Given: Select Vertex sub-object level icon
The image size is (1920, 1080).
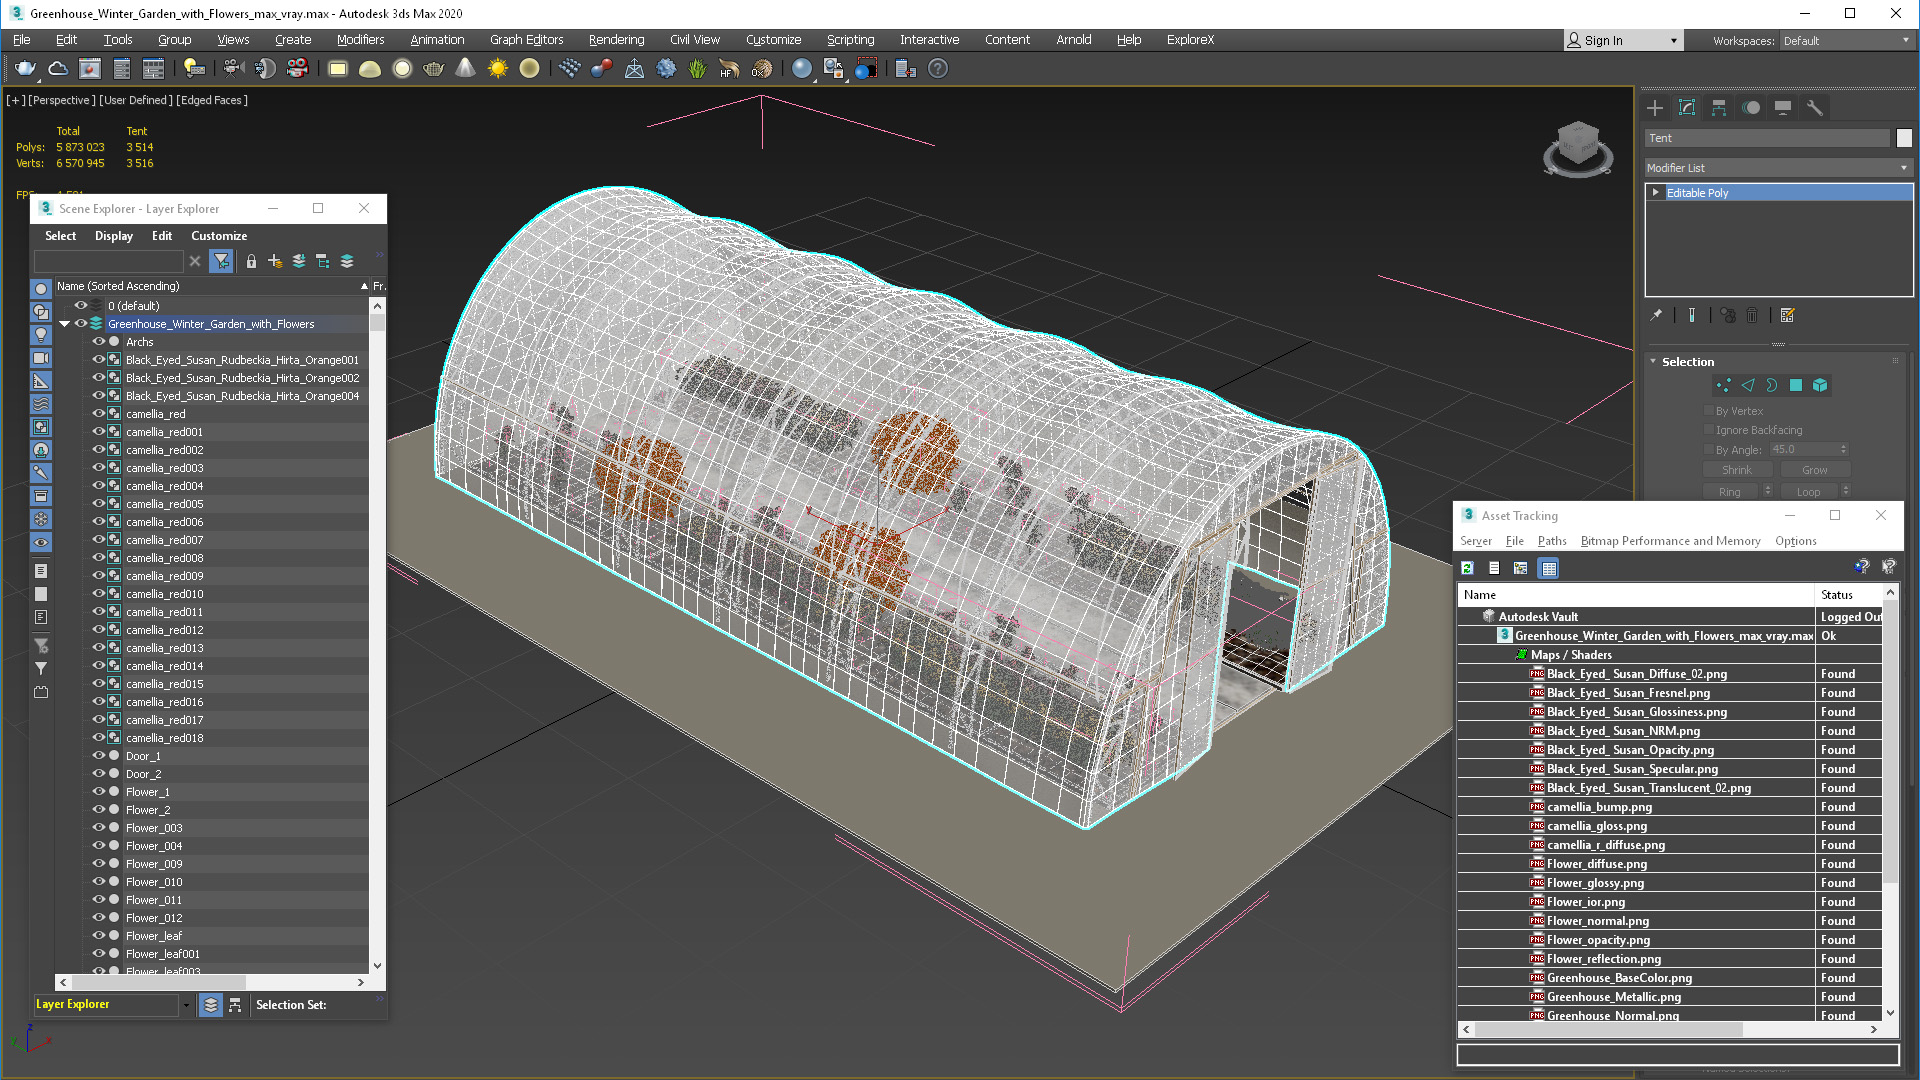Looking at the screenshot, I should (x=1723, y=385).
